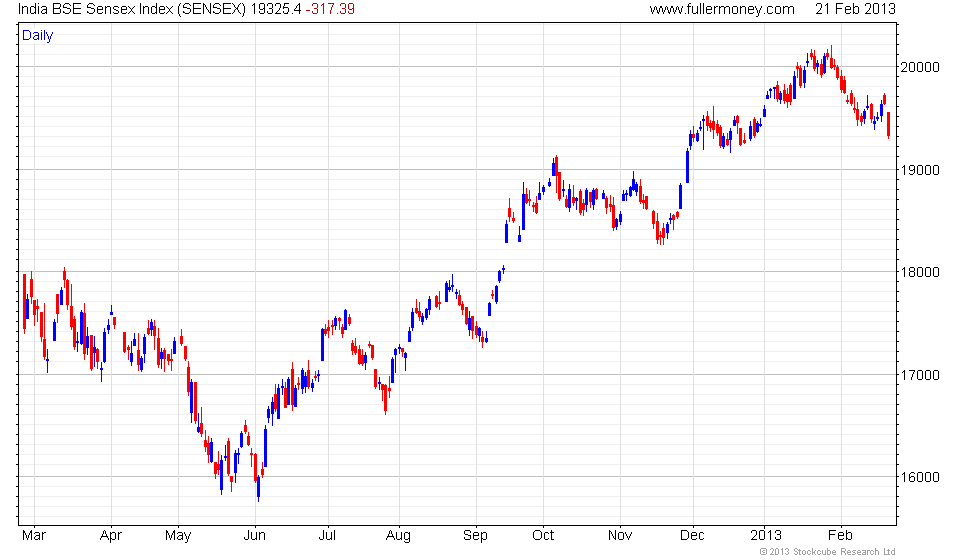Click the 'Jun' month label
Screen dimensions: 980x560
point(254,536)
